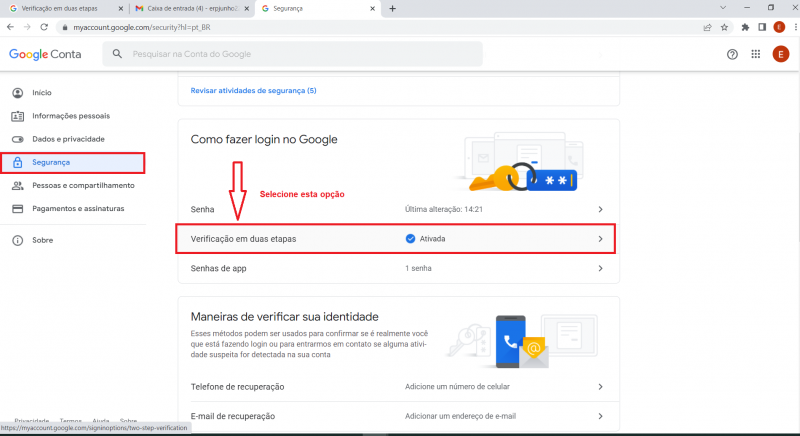Viewport: 800px width, 436px height.
Task: Click the search magnifier icon
Action: [117, 54]
